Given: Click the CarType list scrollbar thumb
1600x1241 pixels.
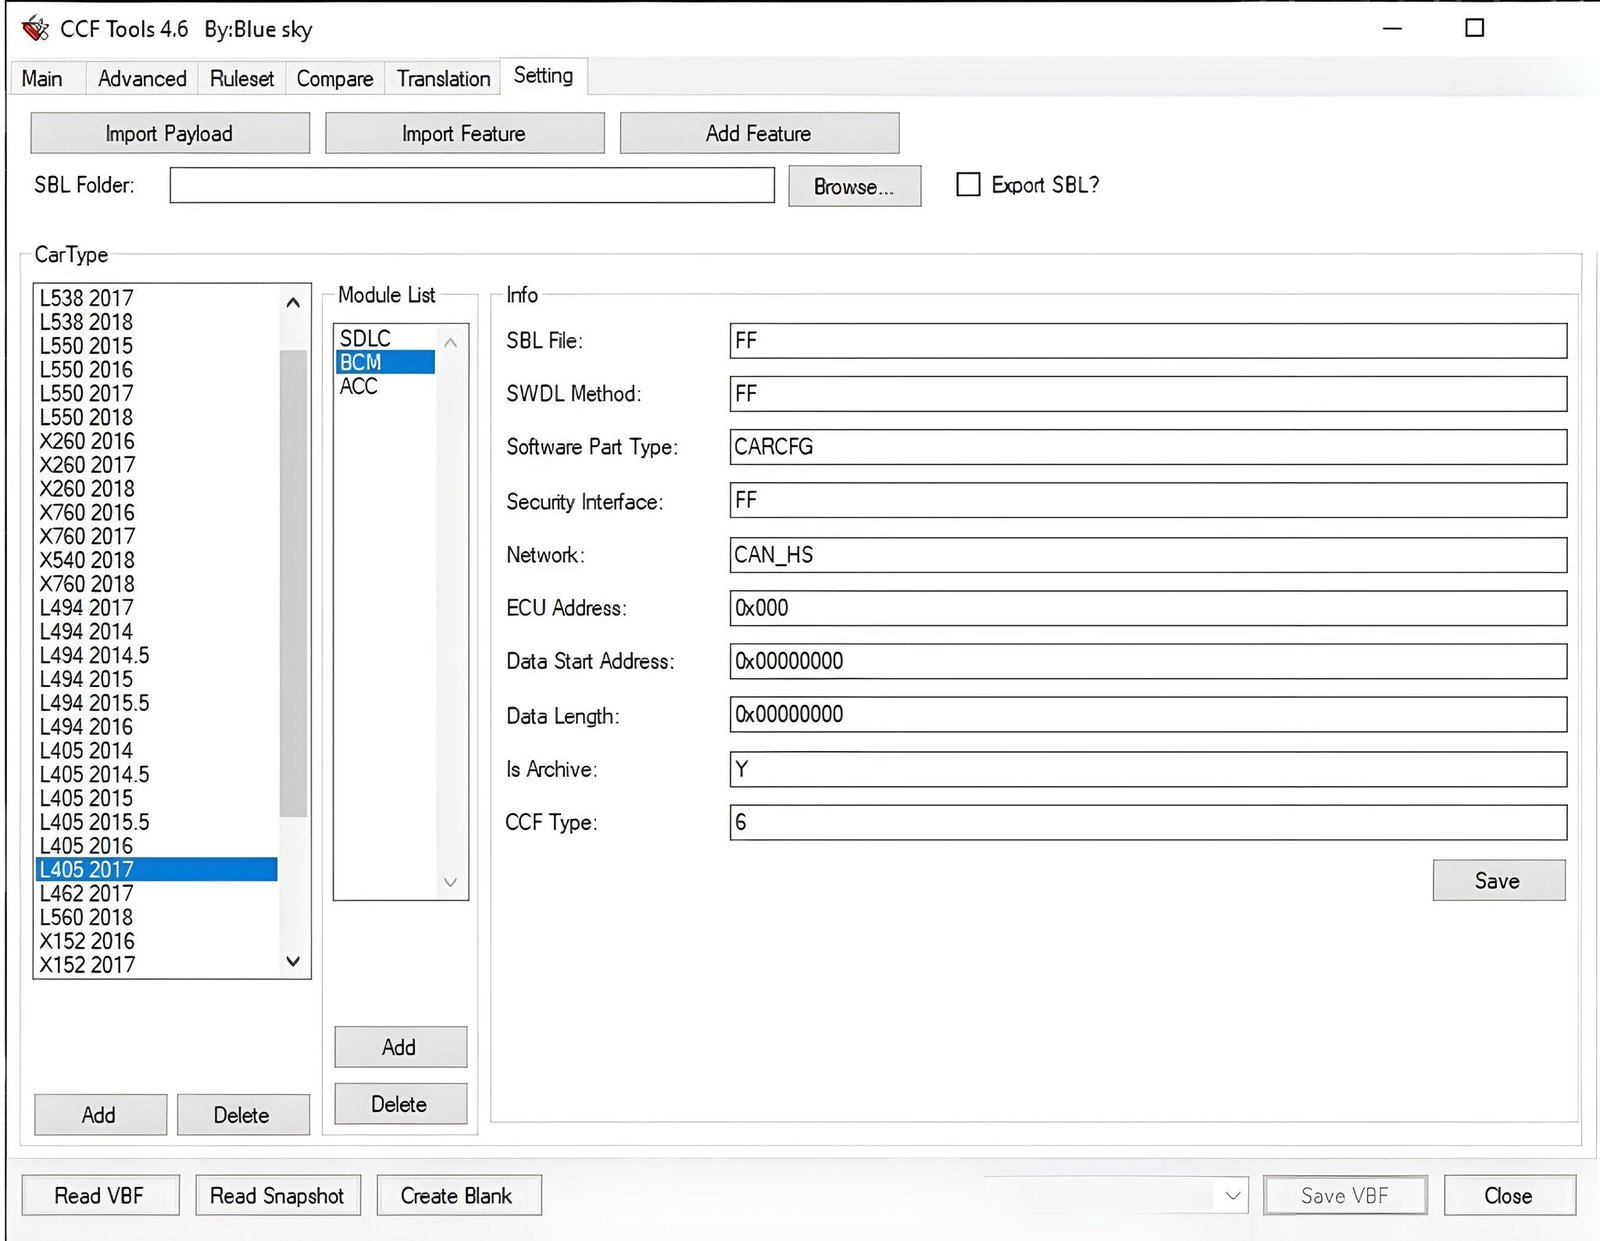Looking at the screenshot, I should point(293,583).
